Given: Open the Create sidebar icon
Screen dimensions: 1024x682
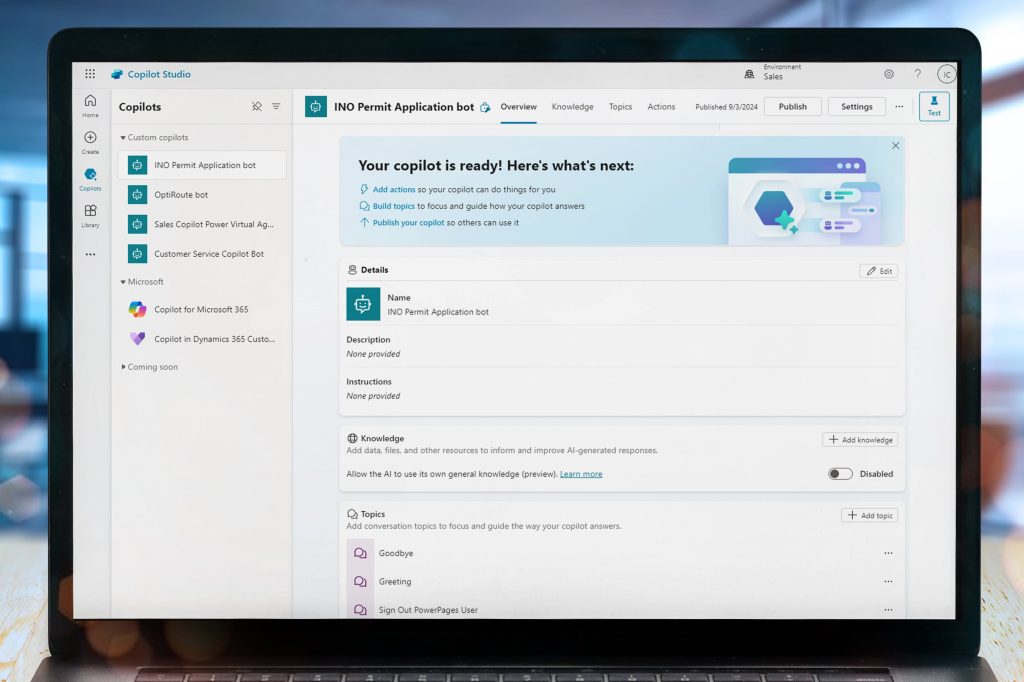Looking at the screenshot, I should pyautogui.click(x=90, y=142).
